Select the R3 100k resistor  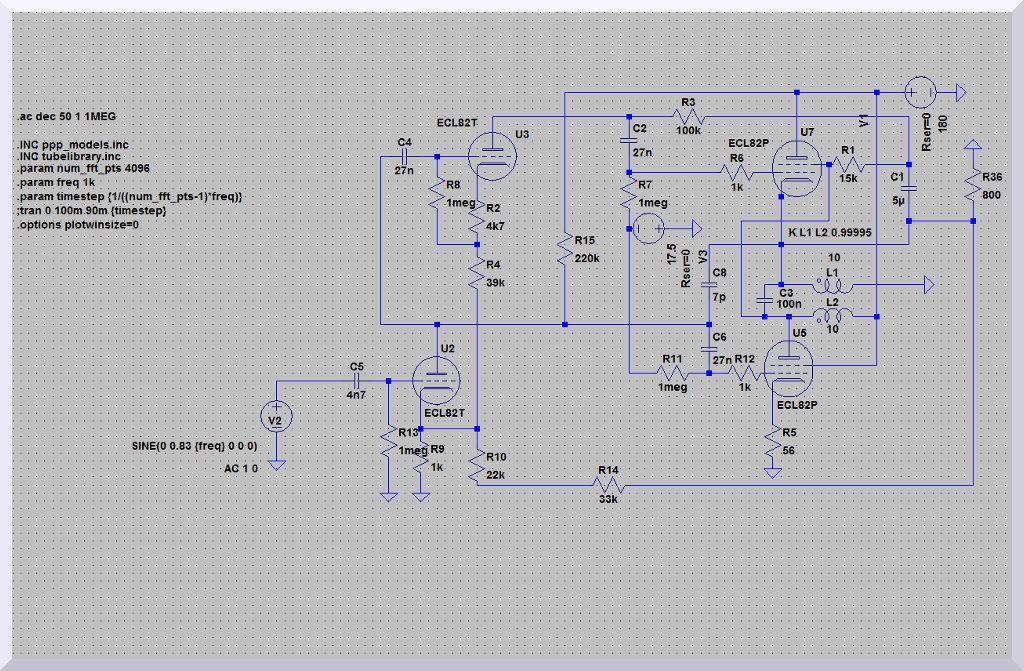tap(688, 117)
